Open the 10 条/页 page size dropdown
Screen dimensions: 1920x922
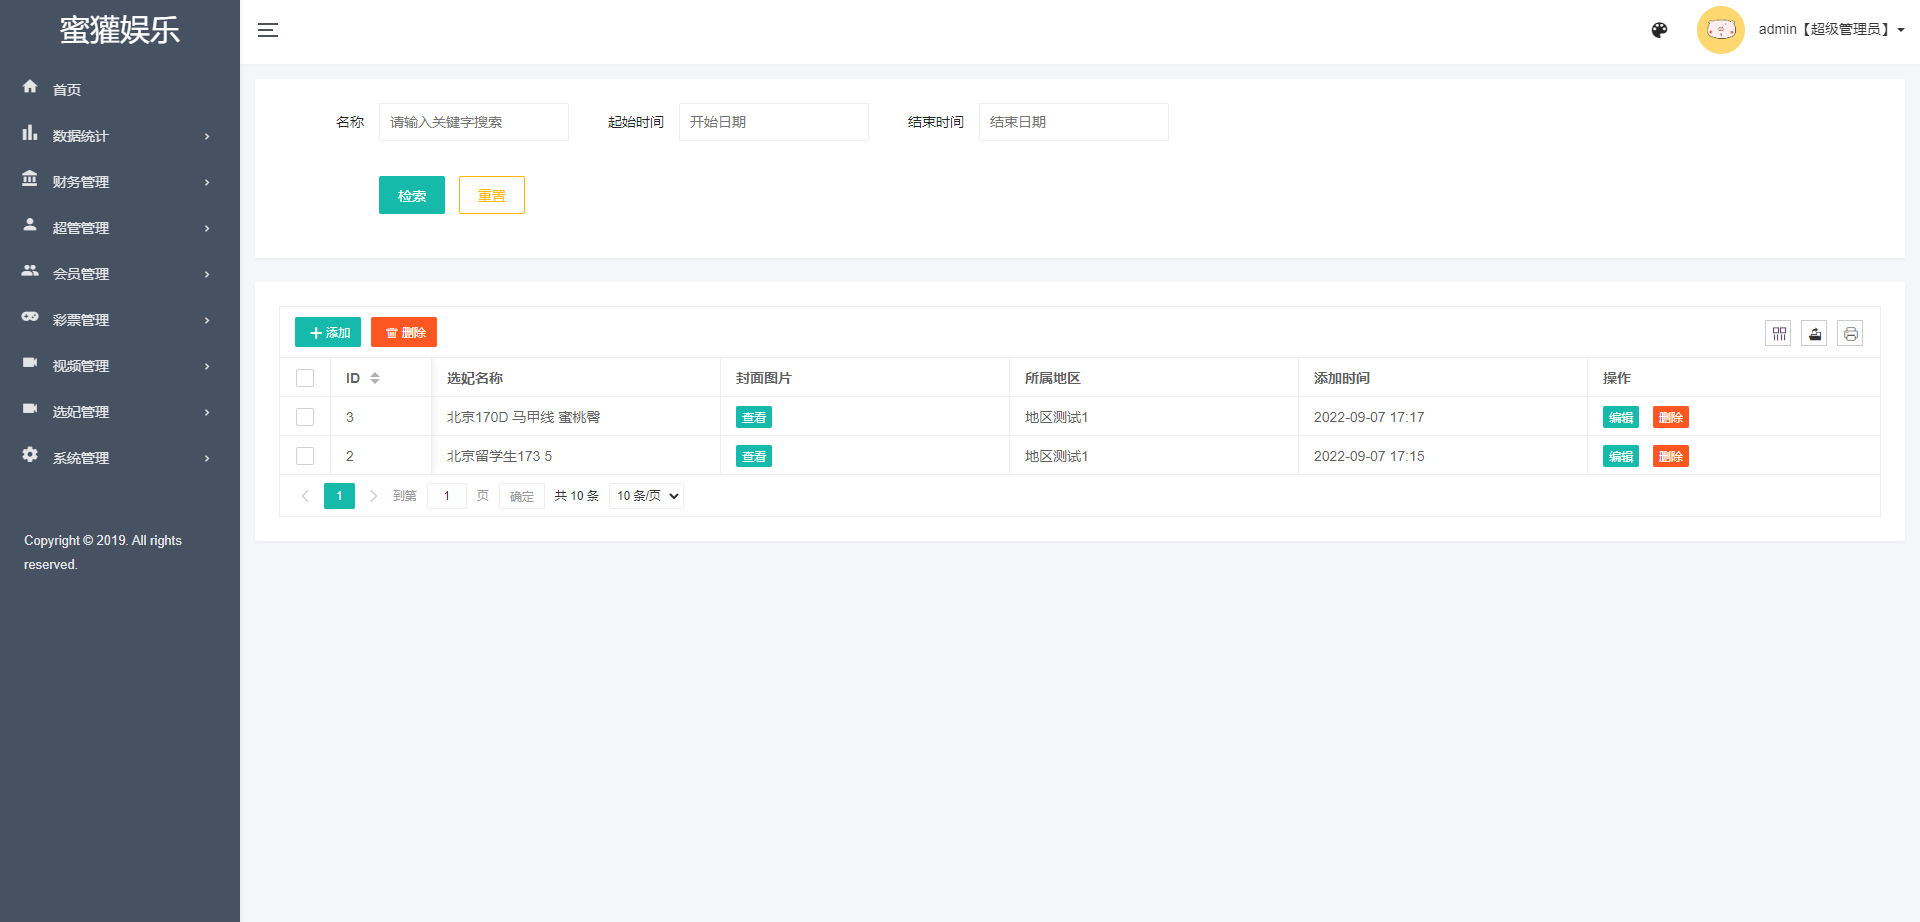pos(646,496)
